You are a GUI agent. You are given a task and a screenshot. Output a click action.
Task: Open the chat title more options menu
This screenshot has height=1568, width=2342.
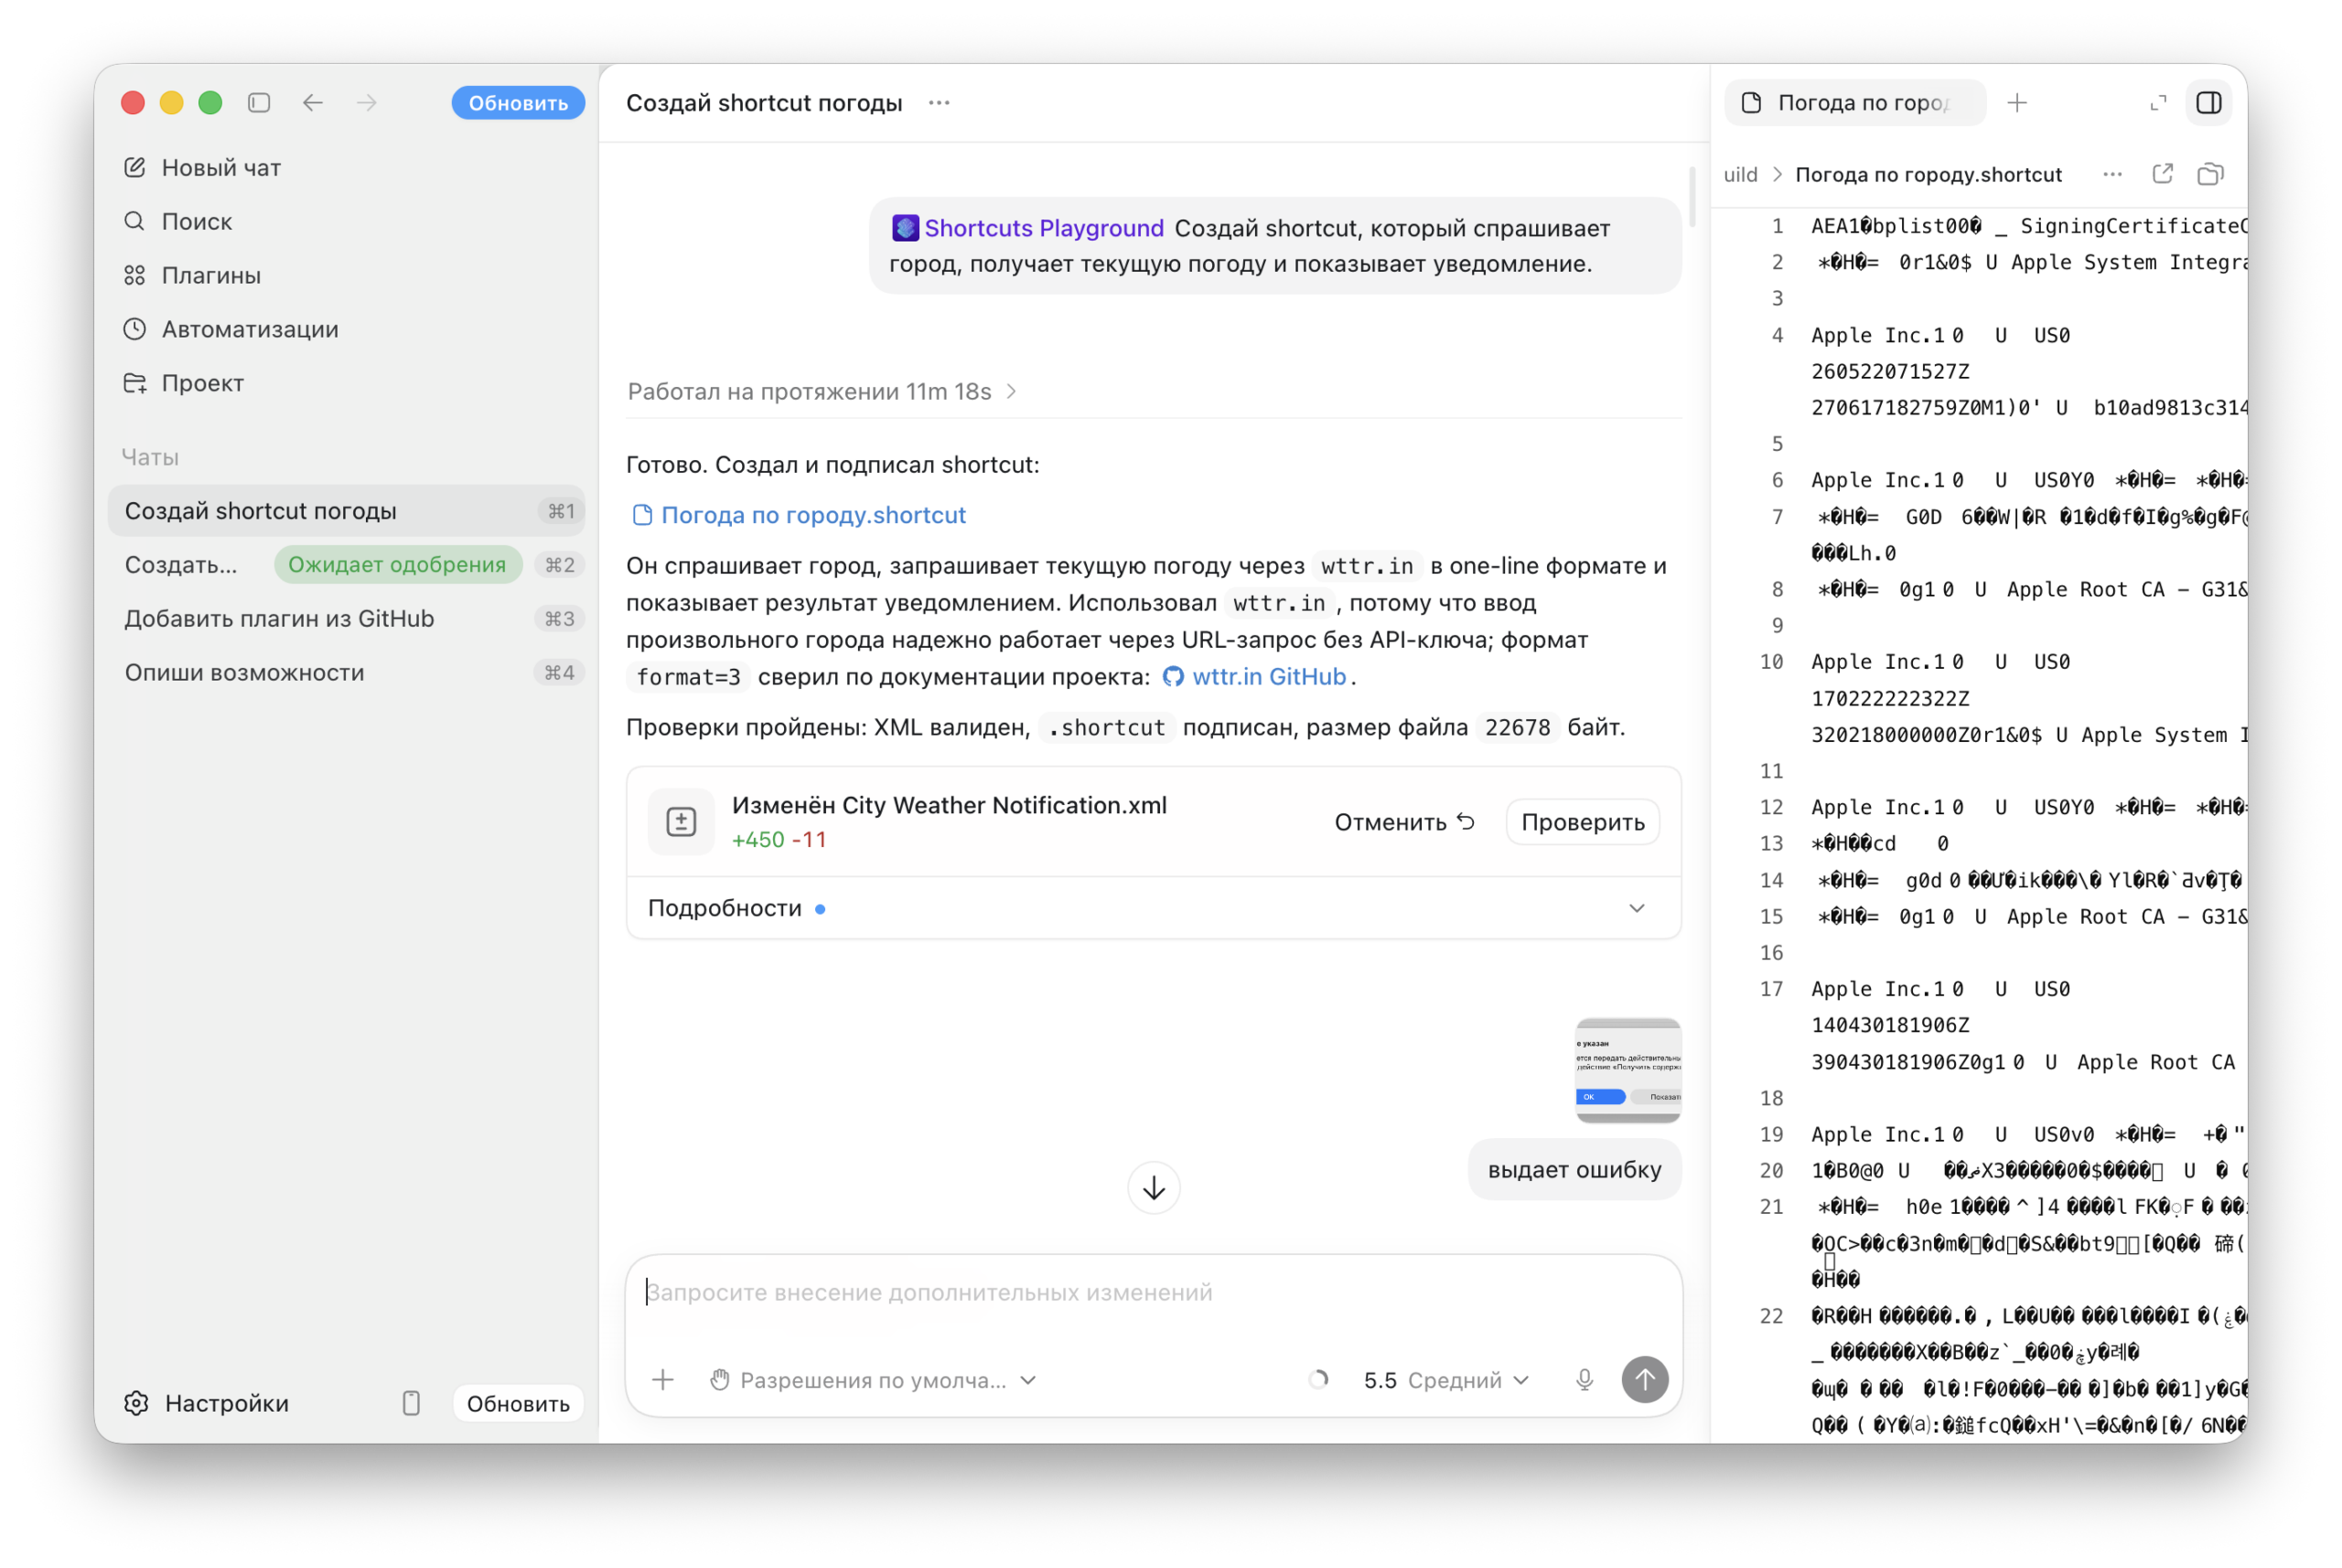pos(939,103)
